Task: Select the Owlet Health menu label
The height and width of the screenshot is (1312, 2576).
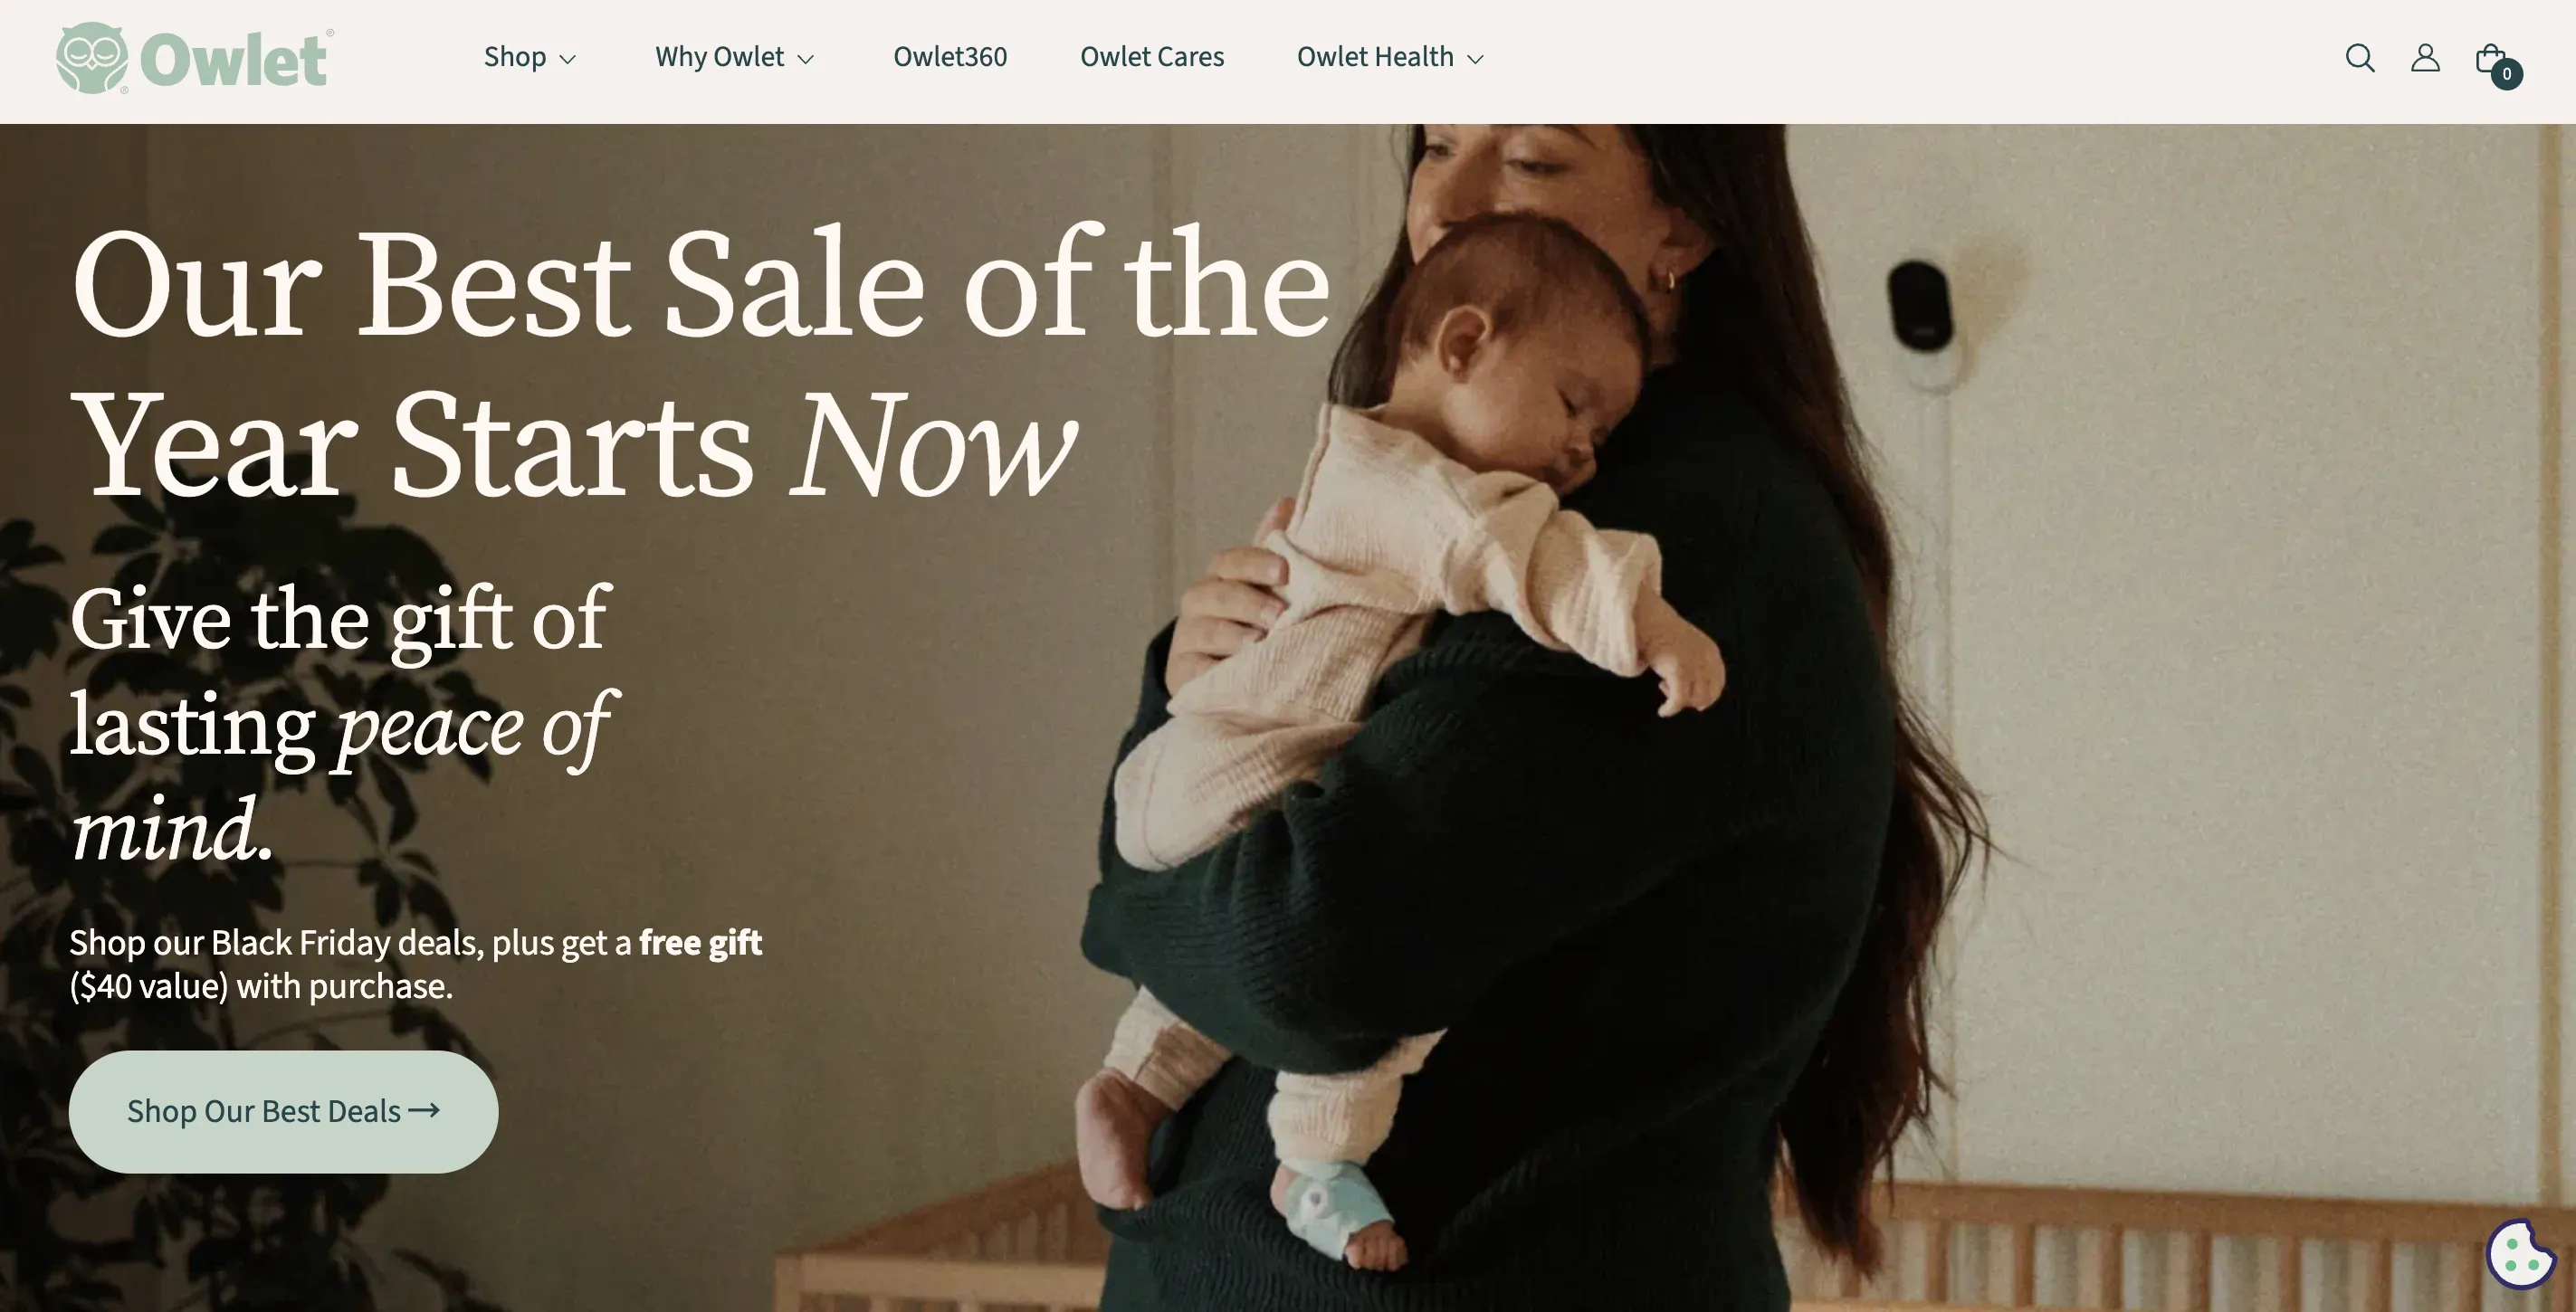Action: coord(1375,57)
